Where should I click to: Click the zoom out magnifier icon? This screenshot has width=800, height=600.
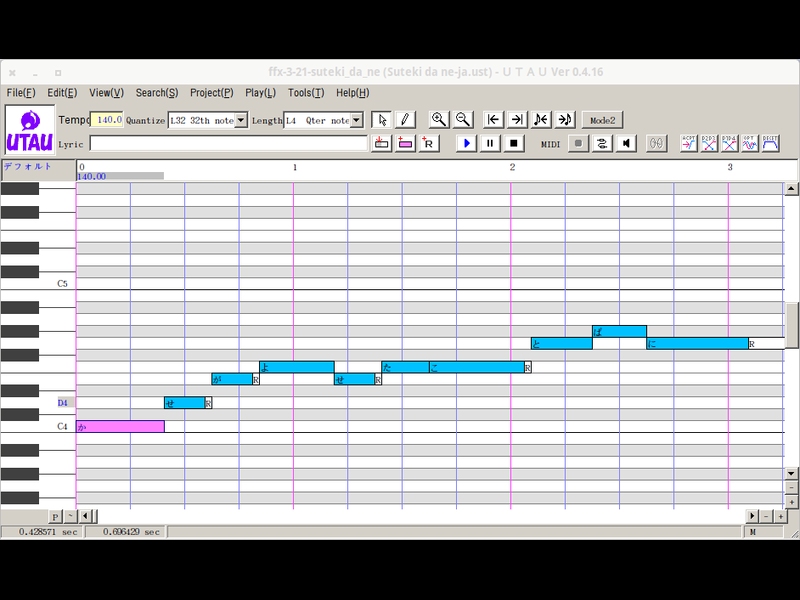coord(463,120)
